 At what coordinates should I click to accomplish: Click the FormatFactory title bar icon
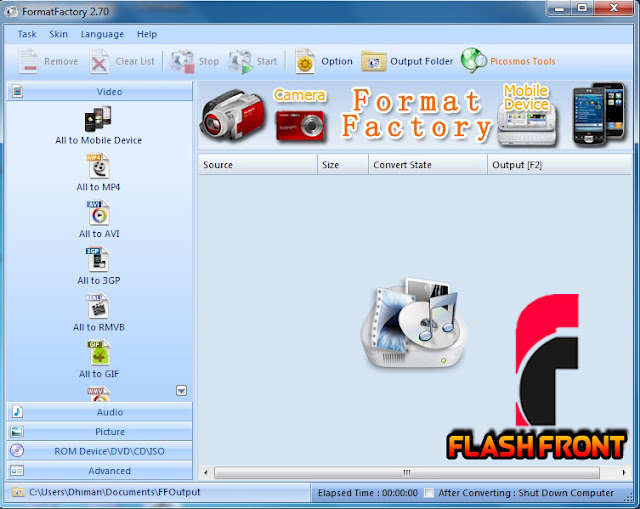pos(11,11)
